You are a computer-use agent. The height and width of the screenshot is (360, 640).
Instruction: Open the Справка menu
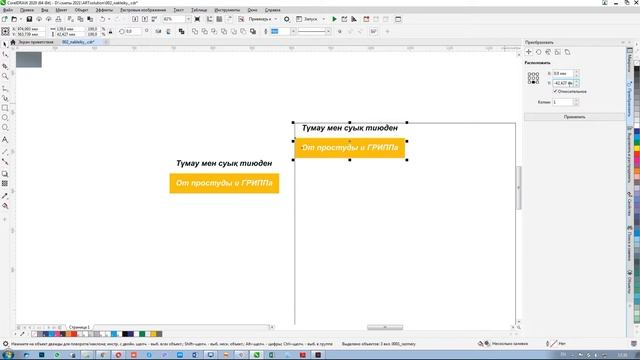point(273,10)
